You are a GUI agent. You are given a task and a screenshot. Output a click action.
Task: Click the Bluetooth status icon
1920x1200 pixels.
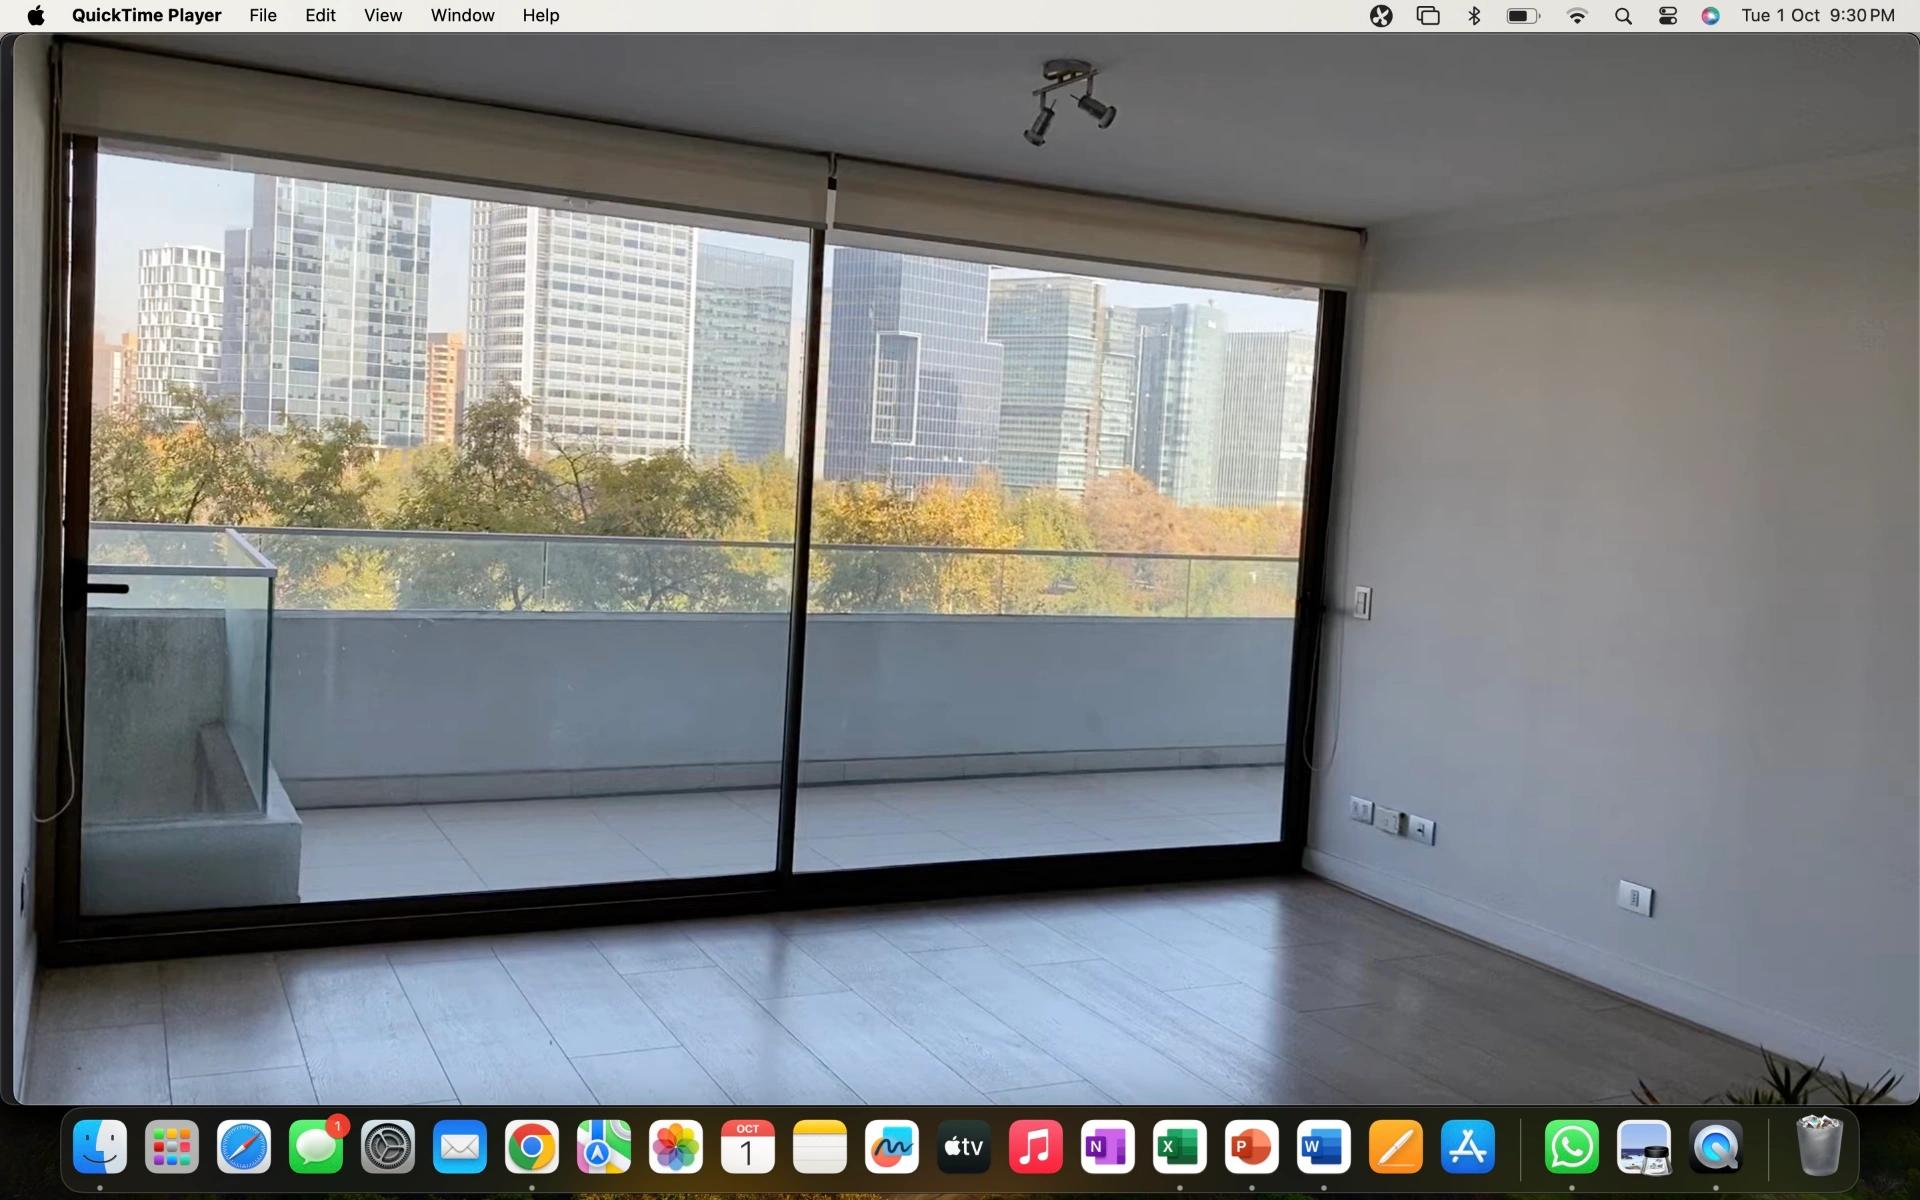1473,16
